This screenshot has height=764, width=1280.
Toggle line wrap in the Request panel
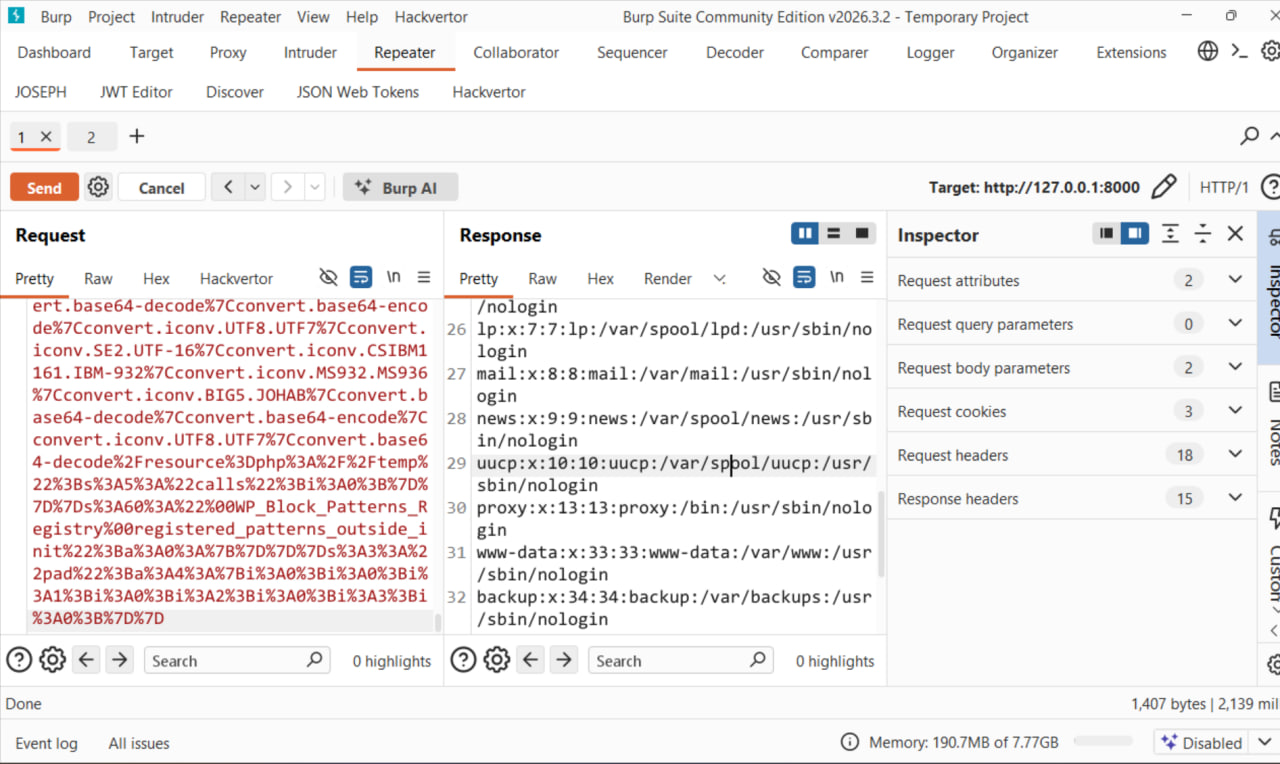(361, 277)
